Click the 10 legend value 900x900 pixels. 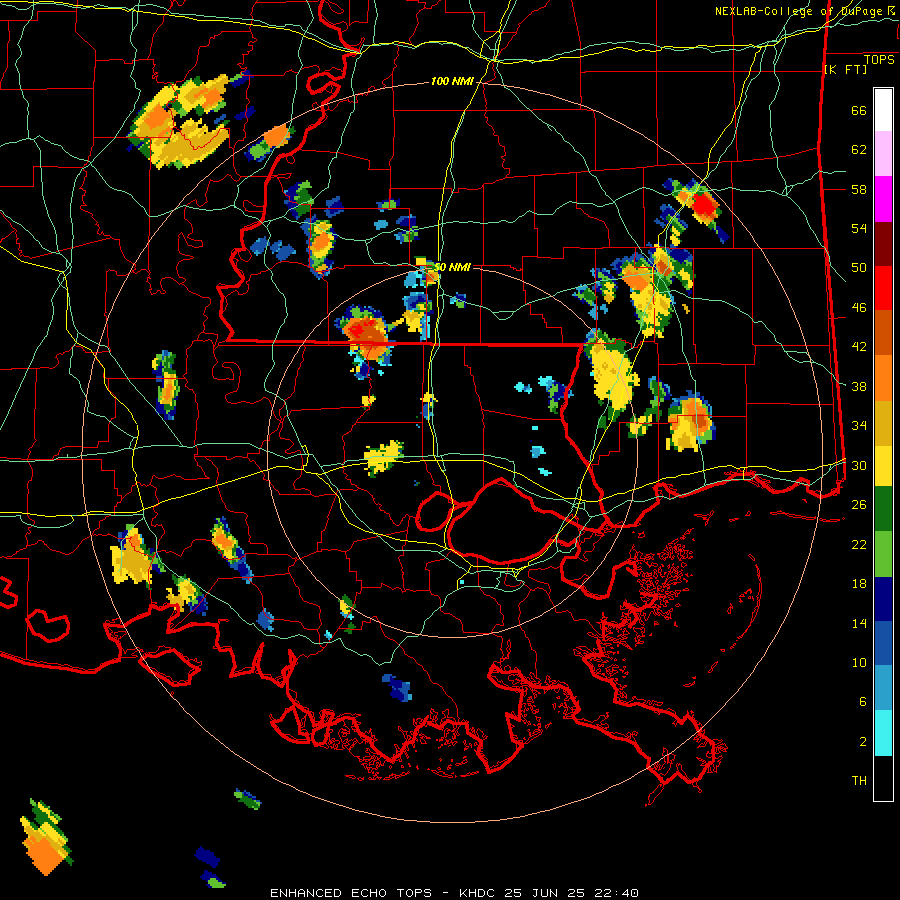point(859,662)
